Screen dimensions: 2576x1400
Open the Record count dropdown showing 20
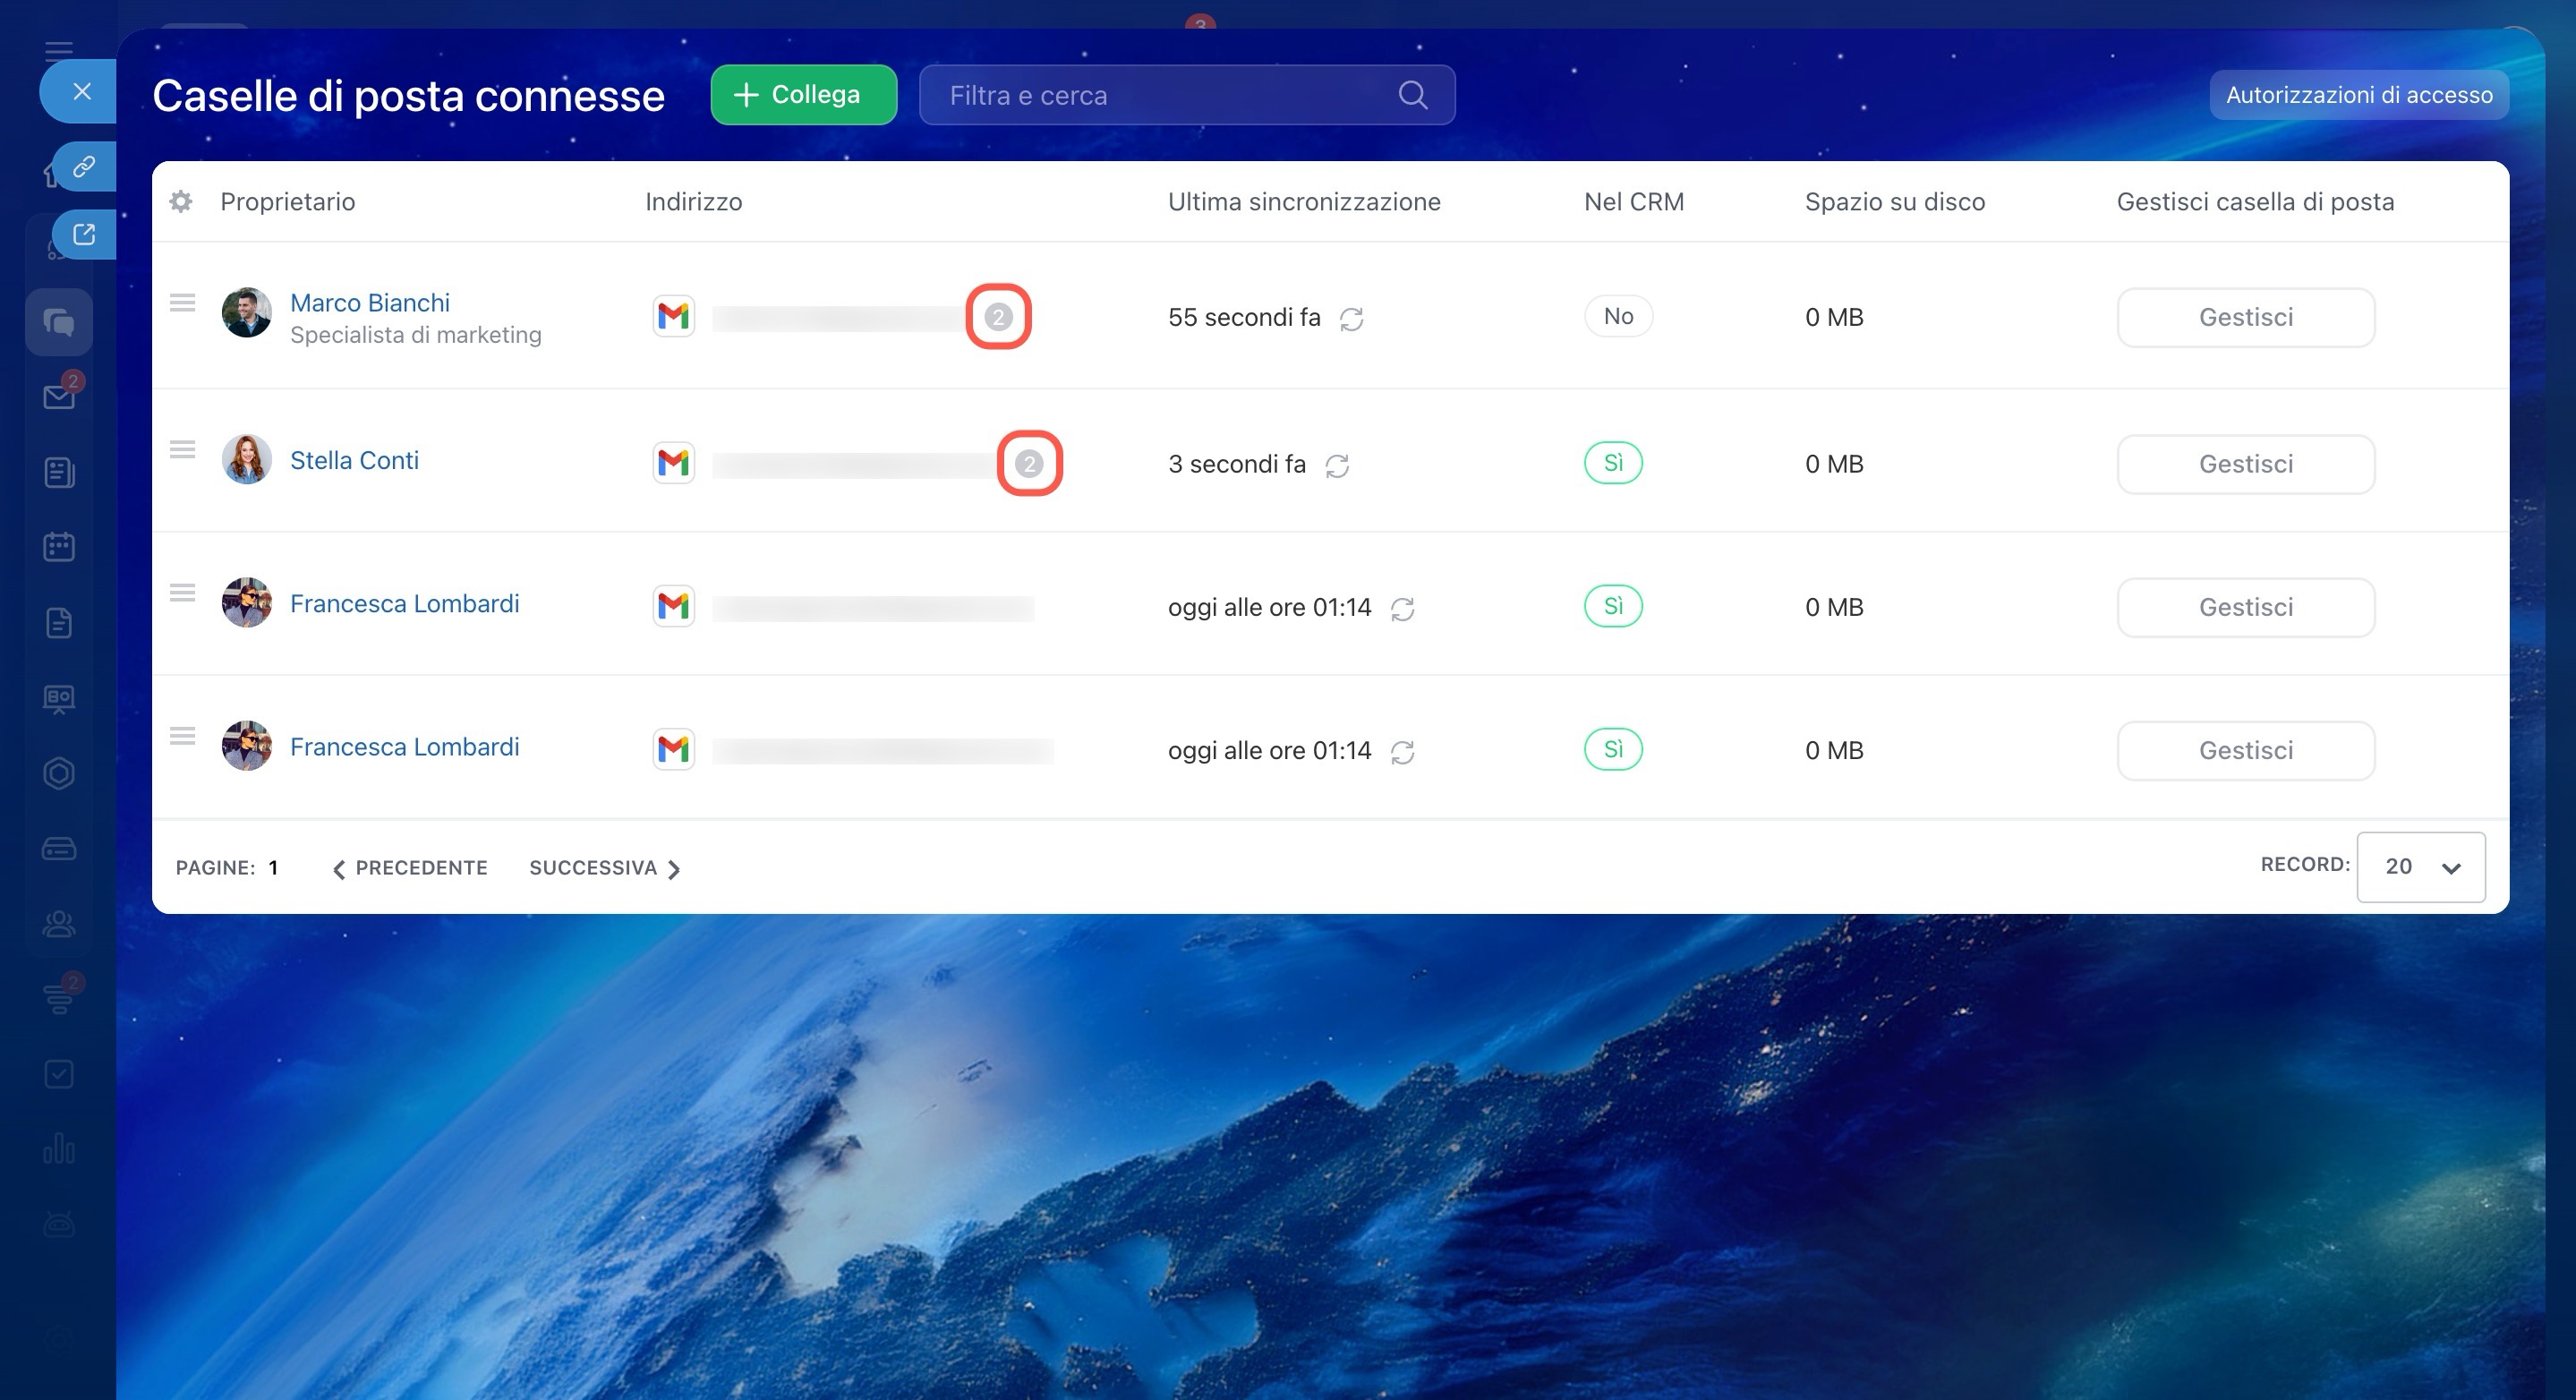(x=2420, y=867)
